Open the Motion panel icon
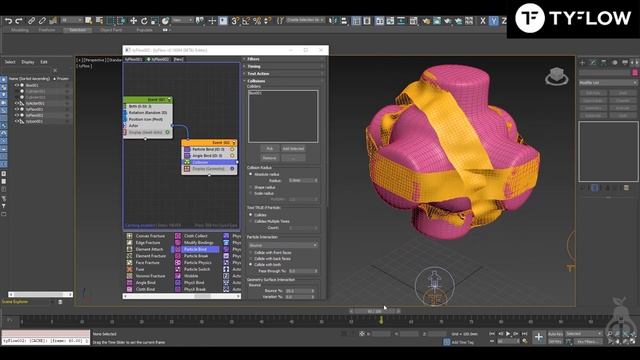Screen dimensions: 640x360 coord(614,62)
